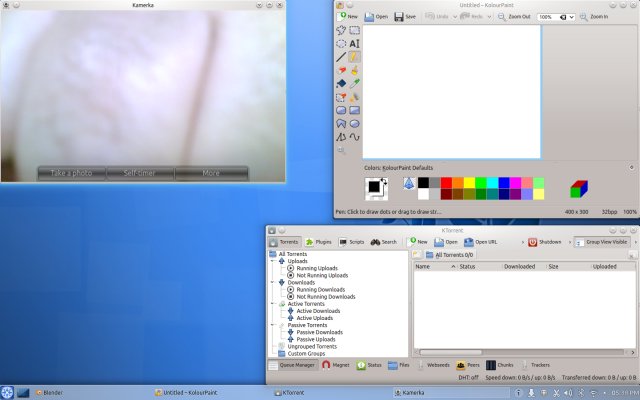Click the Shutdown icon in KTorrent toolbar
This screenshot has width=640, height=400.
533,242
